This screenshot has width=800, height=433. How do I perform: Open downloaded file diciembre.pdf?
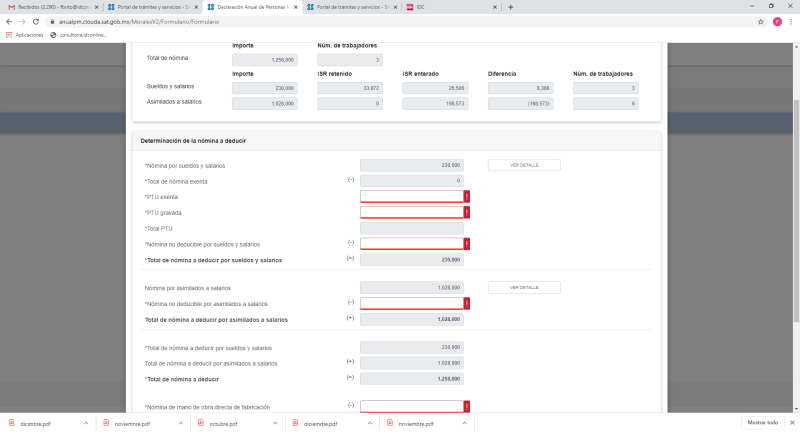point(36,423)
